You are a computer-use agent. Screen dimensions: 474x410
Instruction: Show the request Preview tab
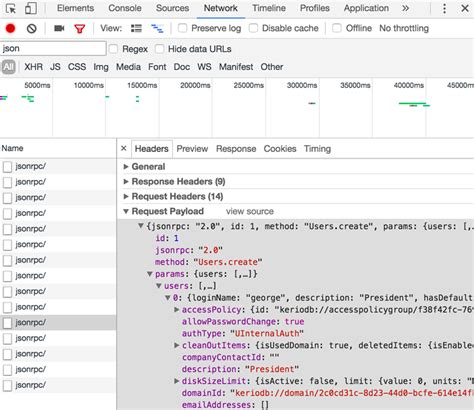[192, 149]
